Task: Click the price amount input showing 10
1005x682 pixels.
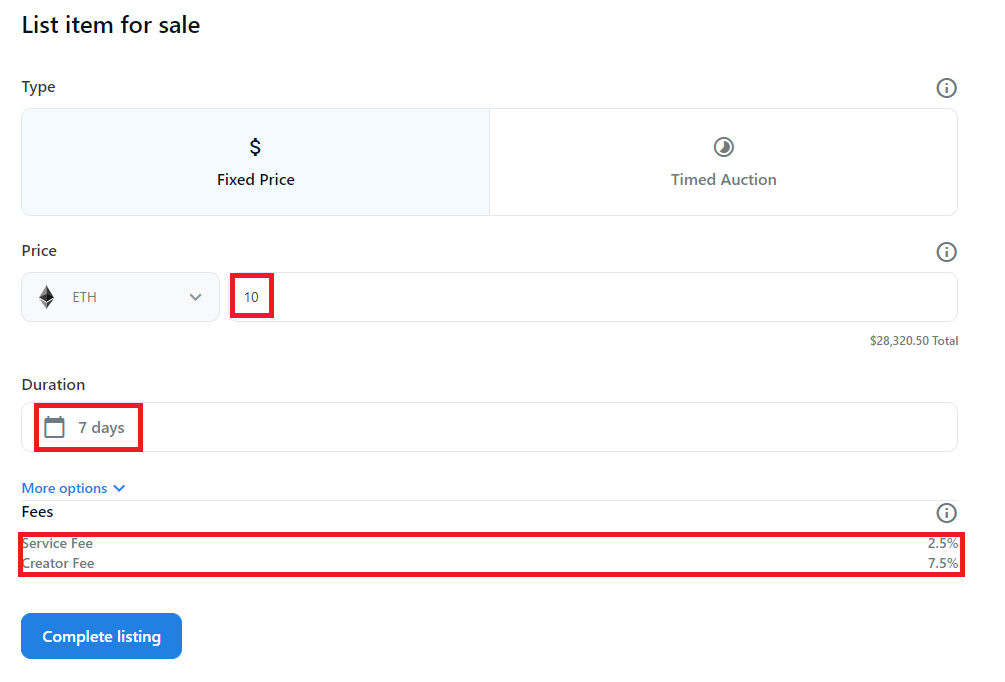Action: pos(594,297)
